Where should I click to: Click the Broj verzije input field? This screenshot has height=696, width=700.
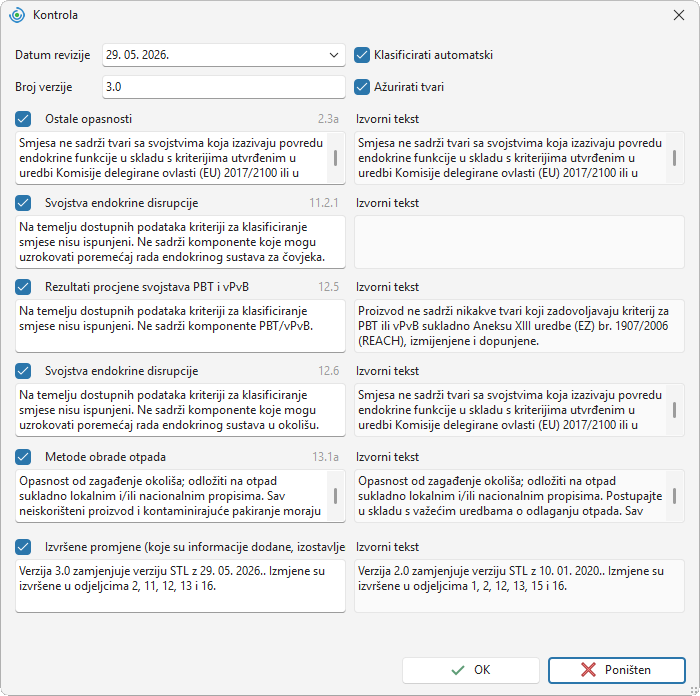click(224, 87)
